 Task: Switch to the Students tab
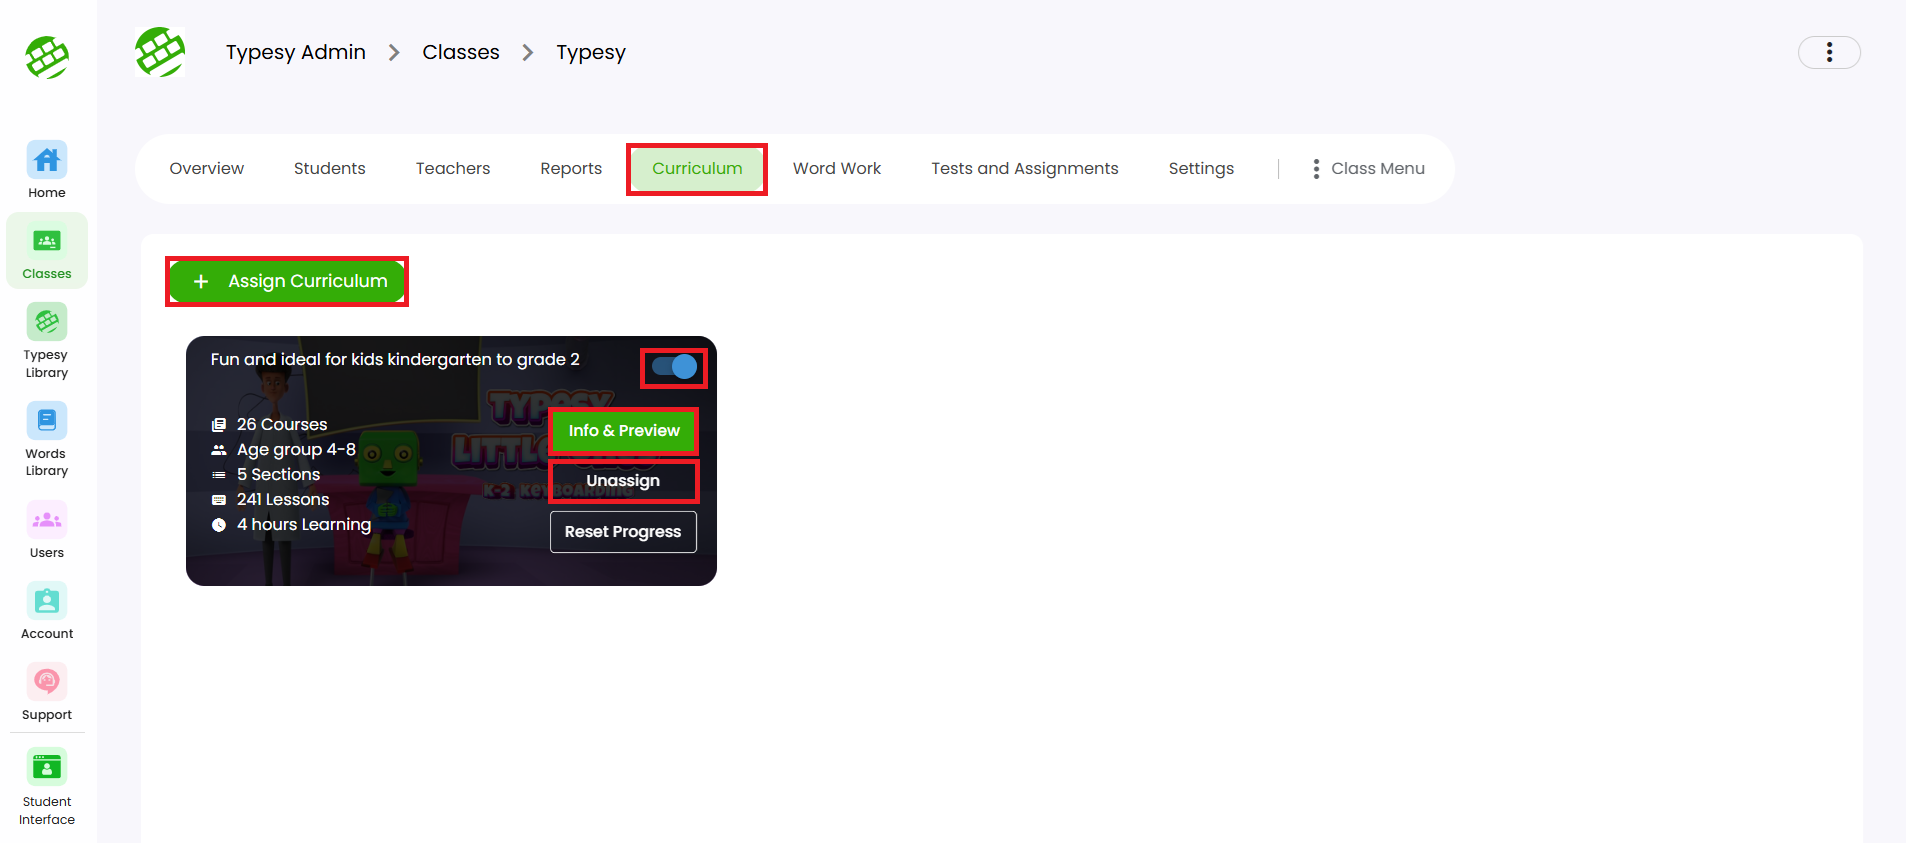[x=329, y=169]
